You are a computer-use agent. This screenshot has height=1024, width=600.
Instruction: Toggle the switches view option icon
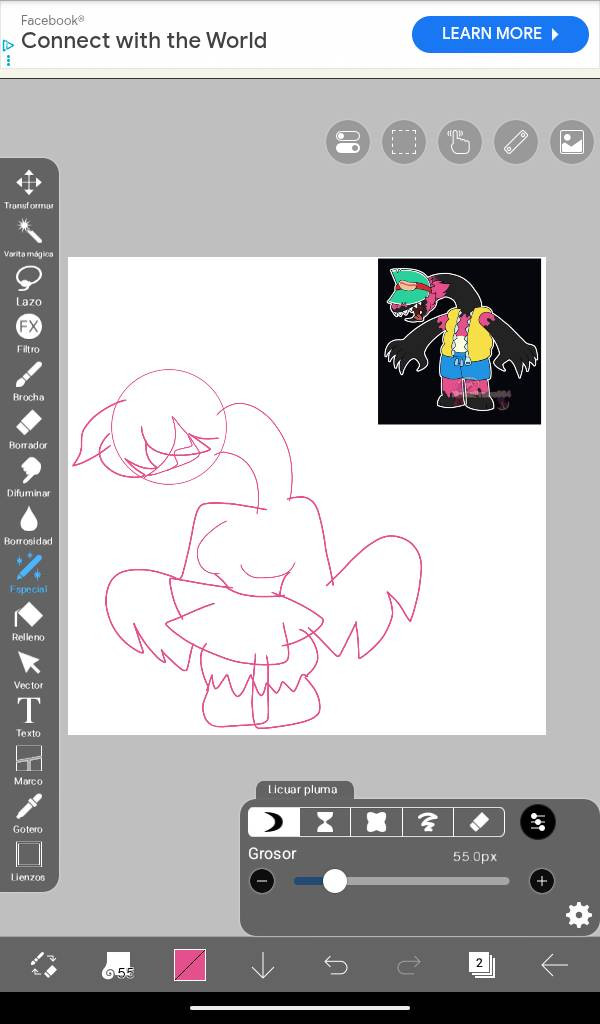348,142
